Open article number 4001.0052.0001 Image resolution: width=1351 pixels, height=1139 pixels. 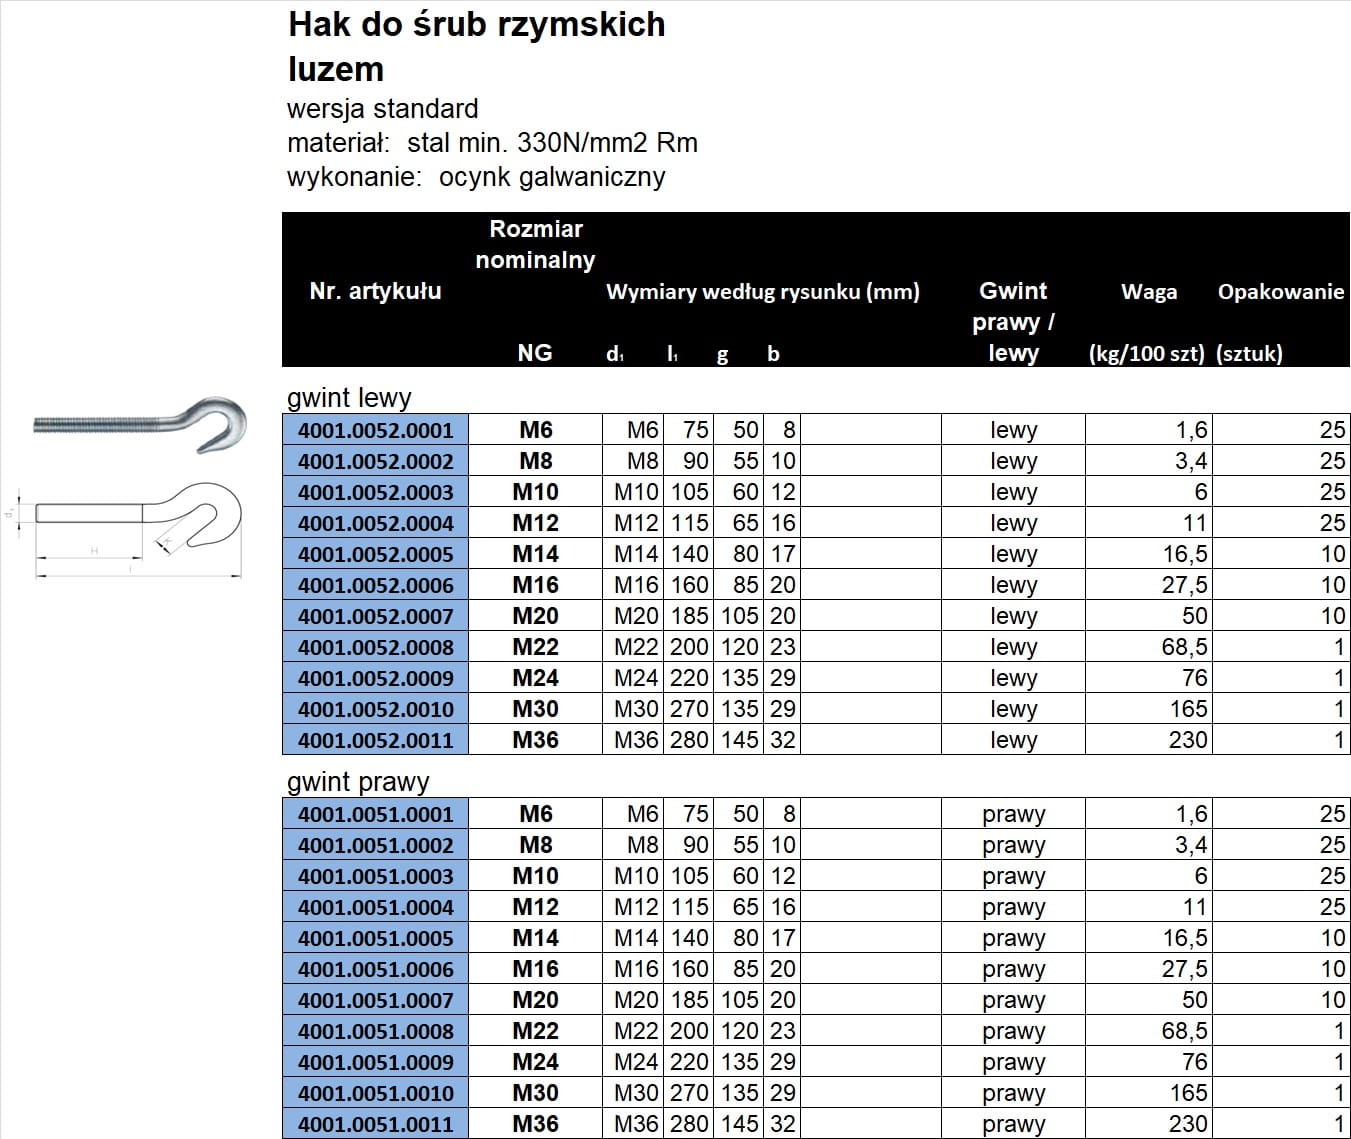coord(375,430)
